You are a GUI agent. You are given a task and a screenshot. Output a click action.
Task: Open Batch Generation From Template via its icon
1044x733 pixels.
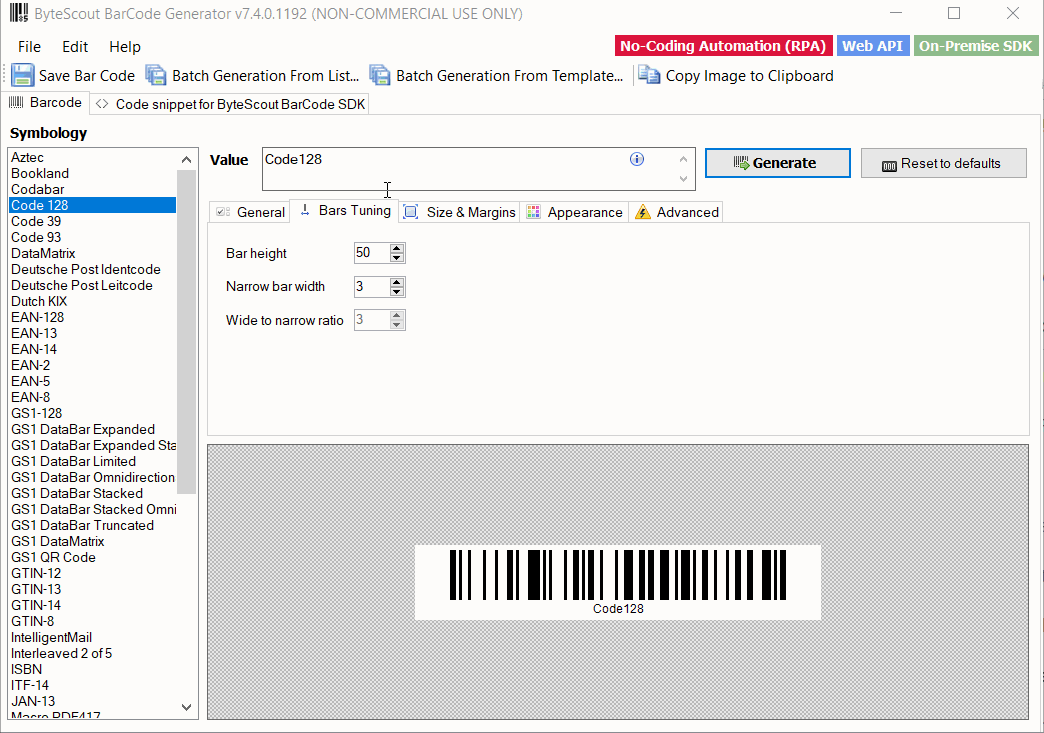tap(380, 75)
